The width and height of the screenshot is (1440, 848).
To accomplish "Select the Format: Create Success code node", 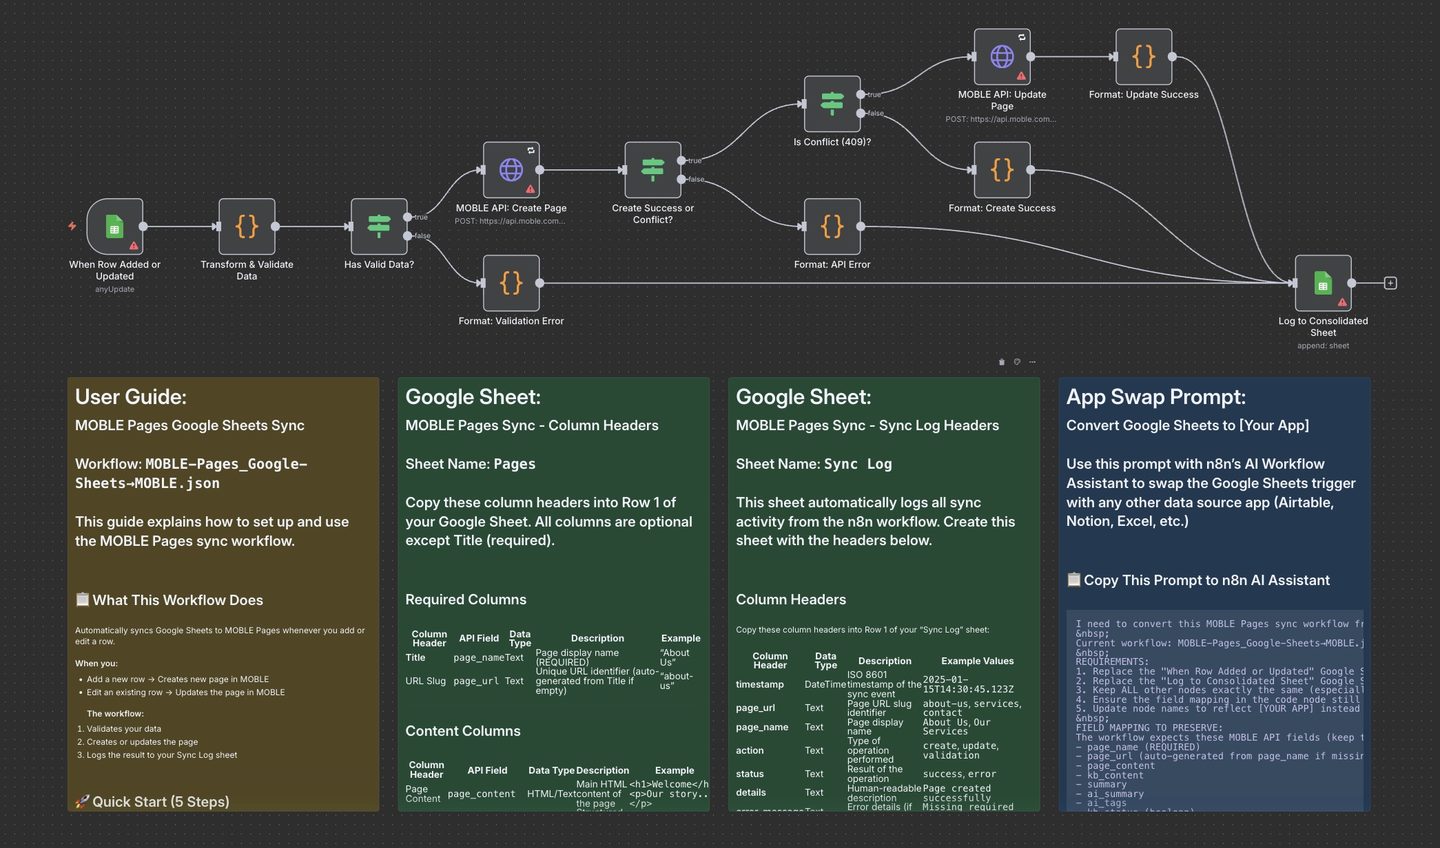I will coord(1001,170).
